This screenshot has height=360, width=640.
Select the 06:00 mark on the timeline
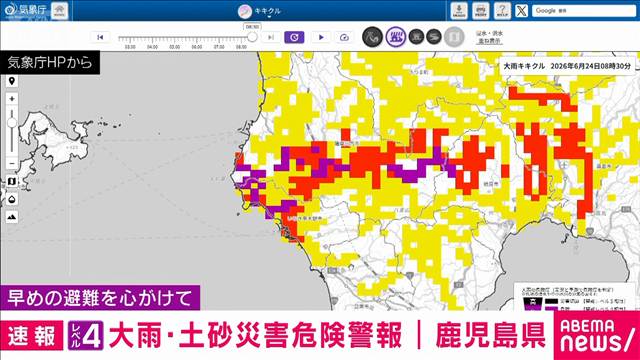pos(197,47)
